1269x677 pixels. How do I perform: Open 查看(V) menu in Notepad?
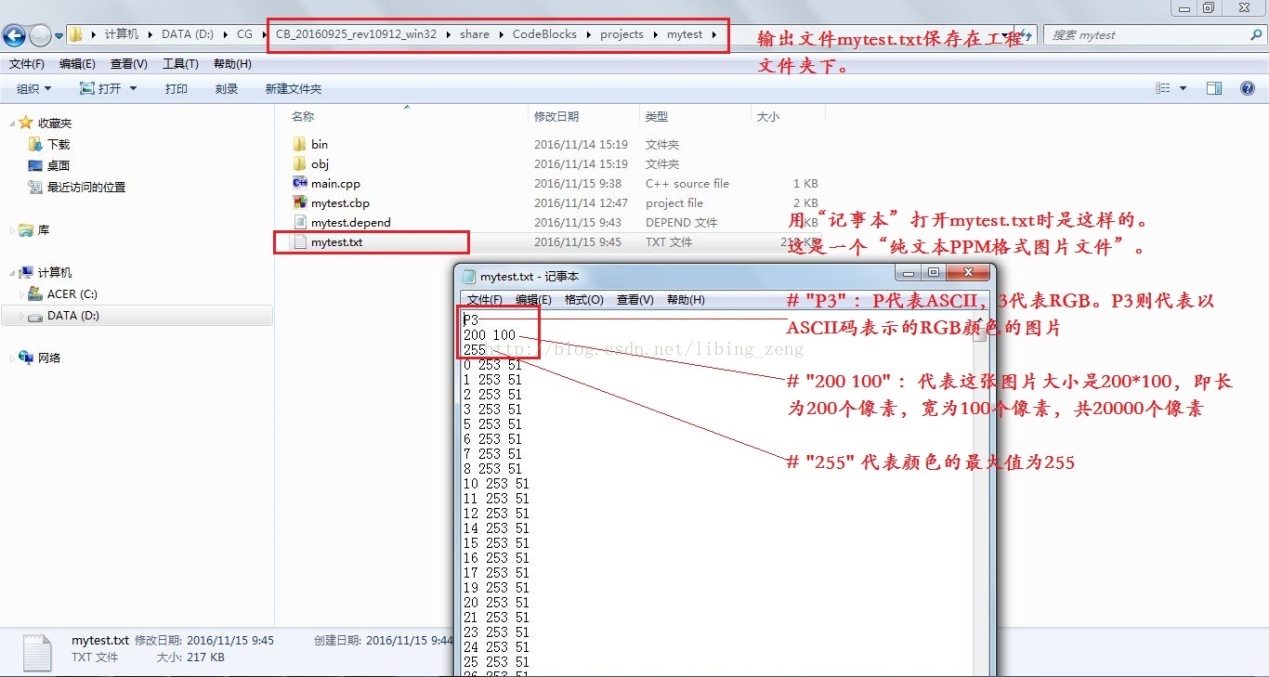point(635,300)
